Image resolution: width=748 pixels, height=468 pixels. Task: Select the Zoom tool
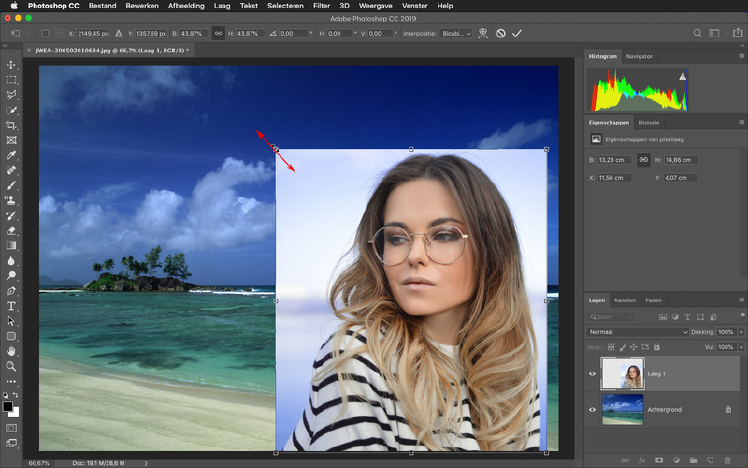(11, 366)
